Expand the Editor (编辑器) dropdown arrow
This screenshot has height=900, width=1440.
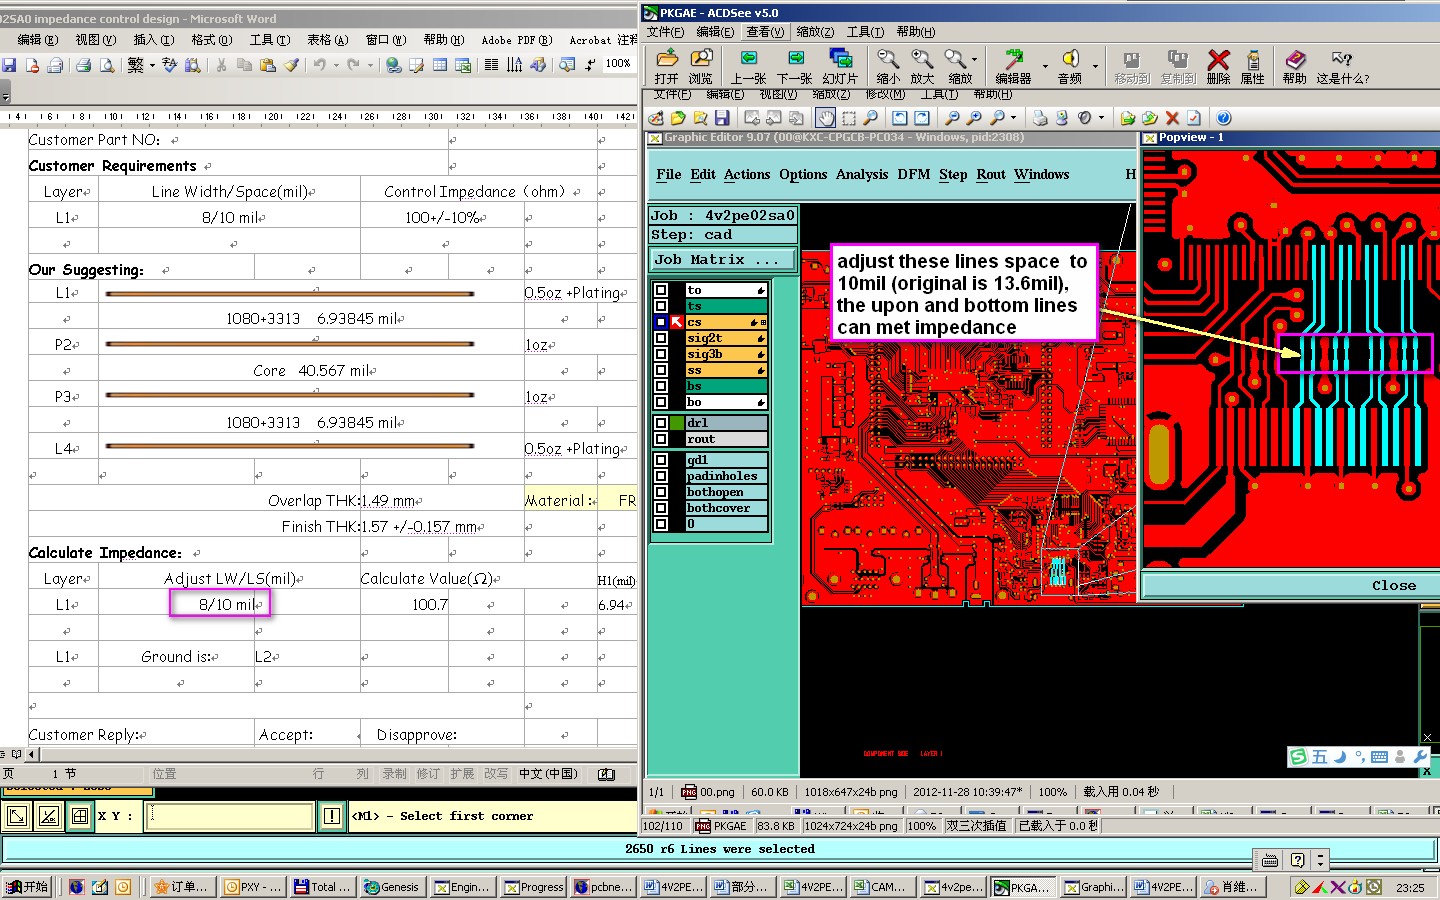[x=1045, y=66]
